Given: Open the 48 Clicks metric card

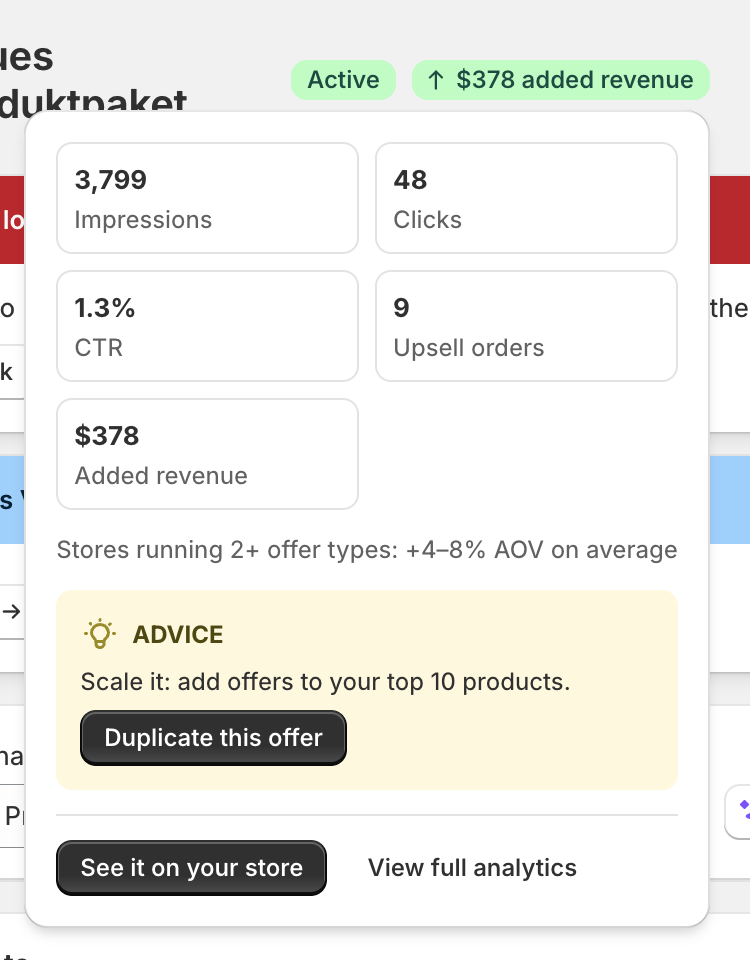Looking at the screenshot, I should tap(526, 198).
